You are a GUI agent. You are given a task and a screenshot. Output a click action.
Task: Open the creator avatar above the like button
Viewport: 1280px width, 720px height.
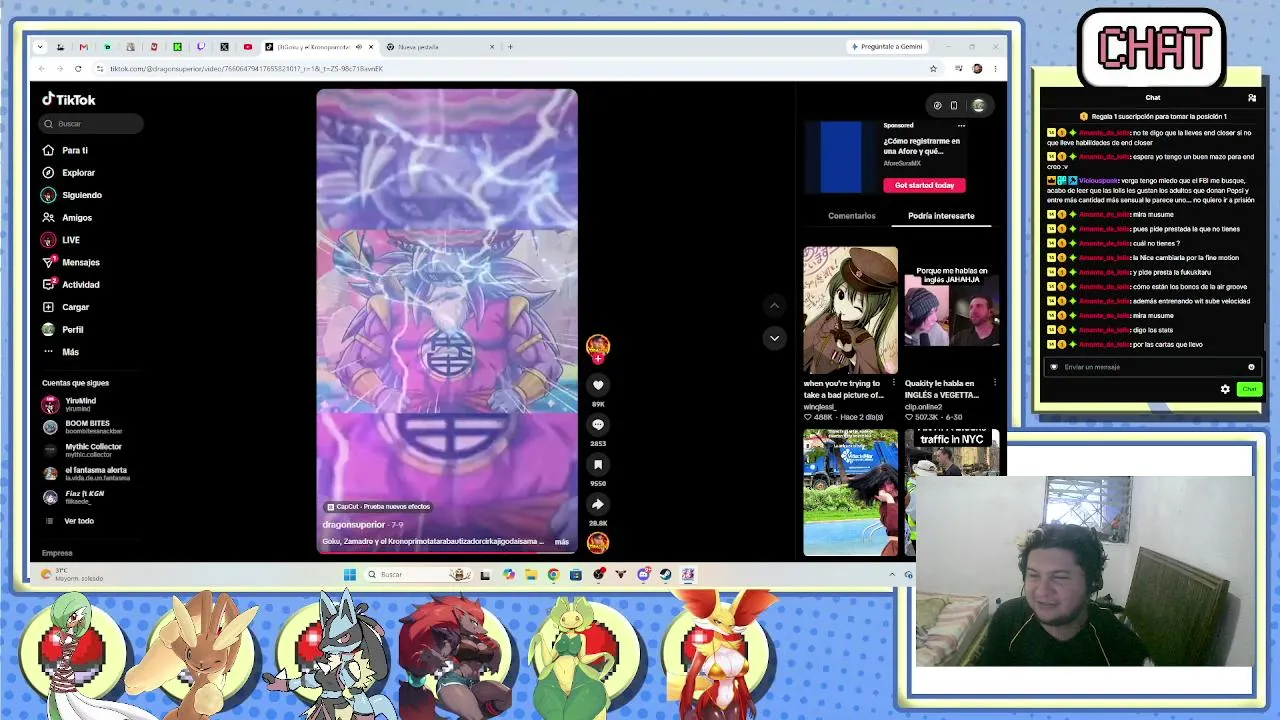(x=598, y=346)
